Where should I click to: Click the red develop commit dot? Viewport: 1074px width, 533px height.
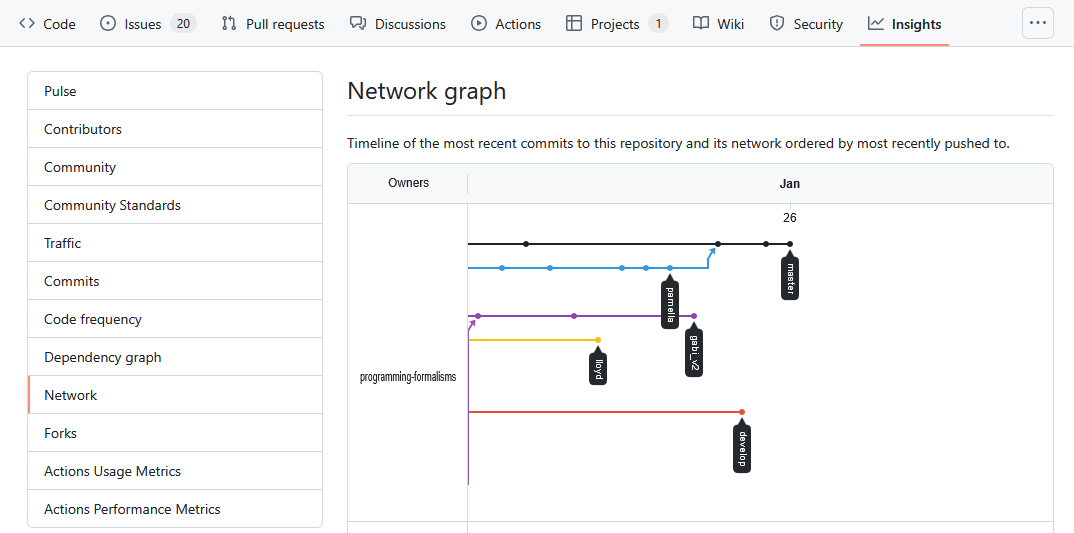pos(742,412)
